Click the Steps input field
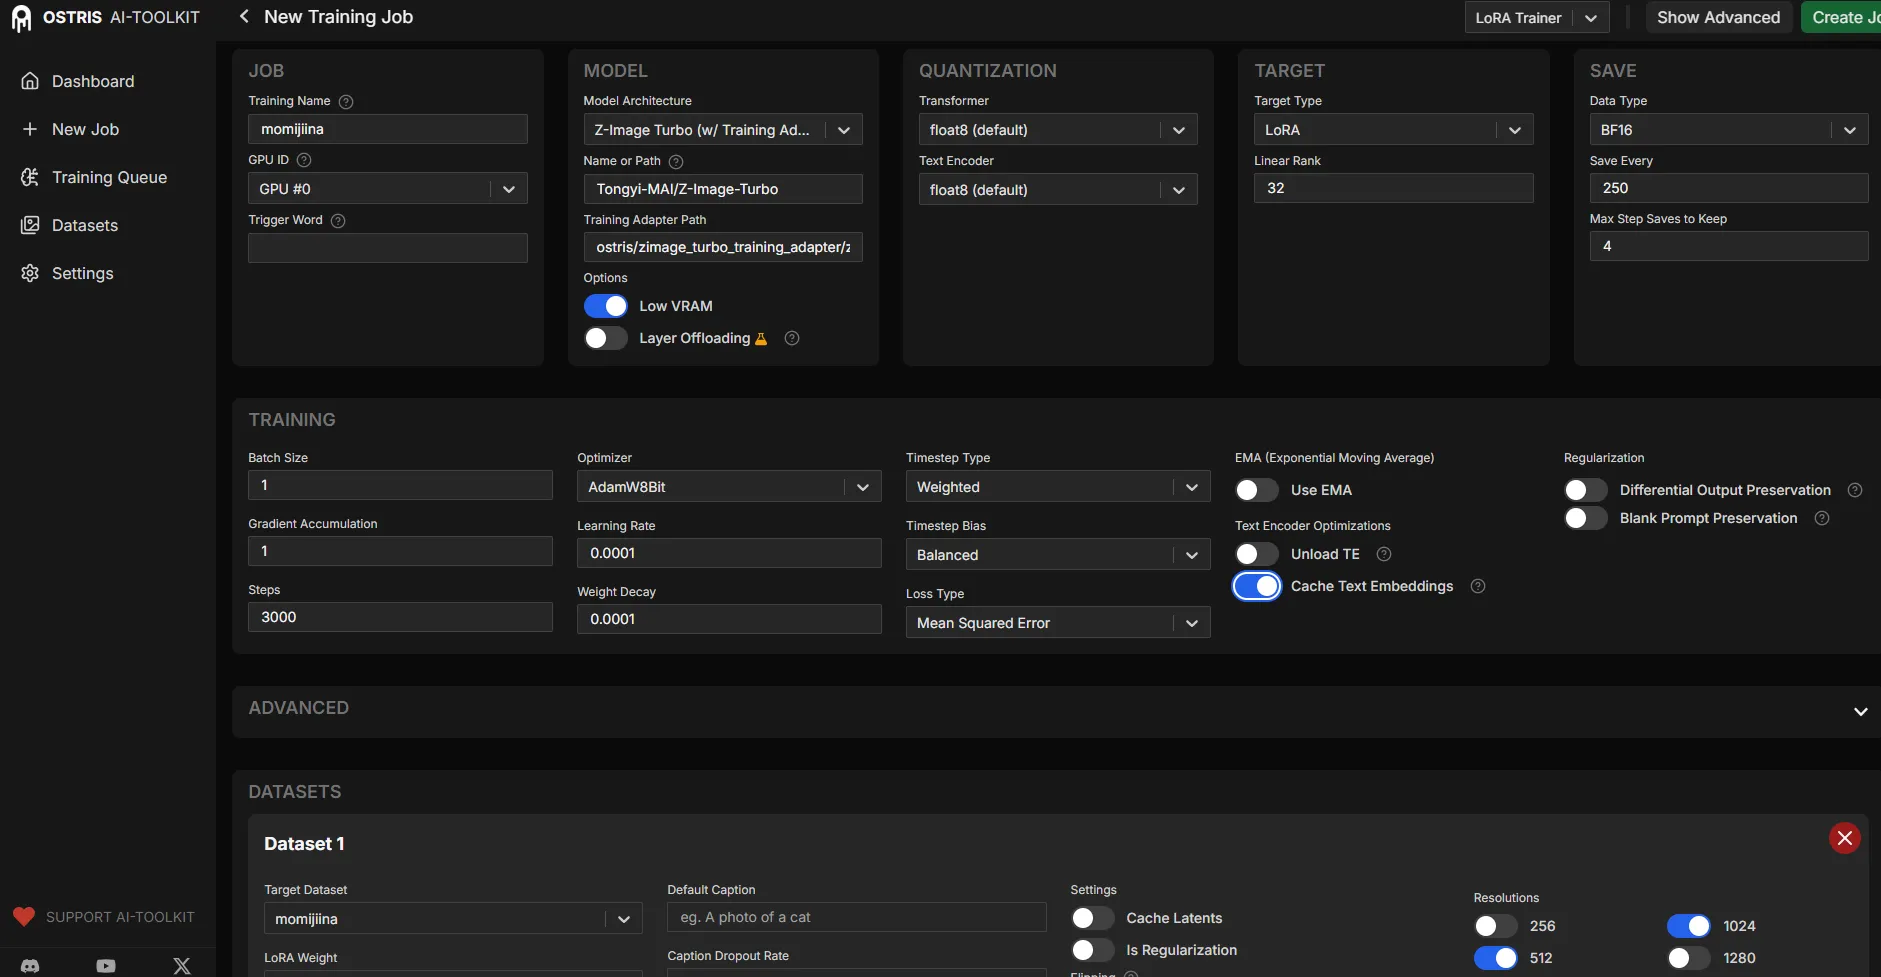The width and height of the screenshot is (1881, 977). tap(400, 618)
